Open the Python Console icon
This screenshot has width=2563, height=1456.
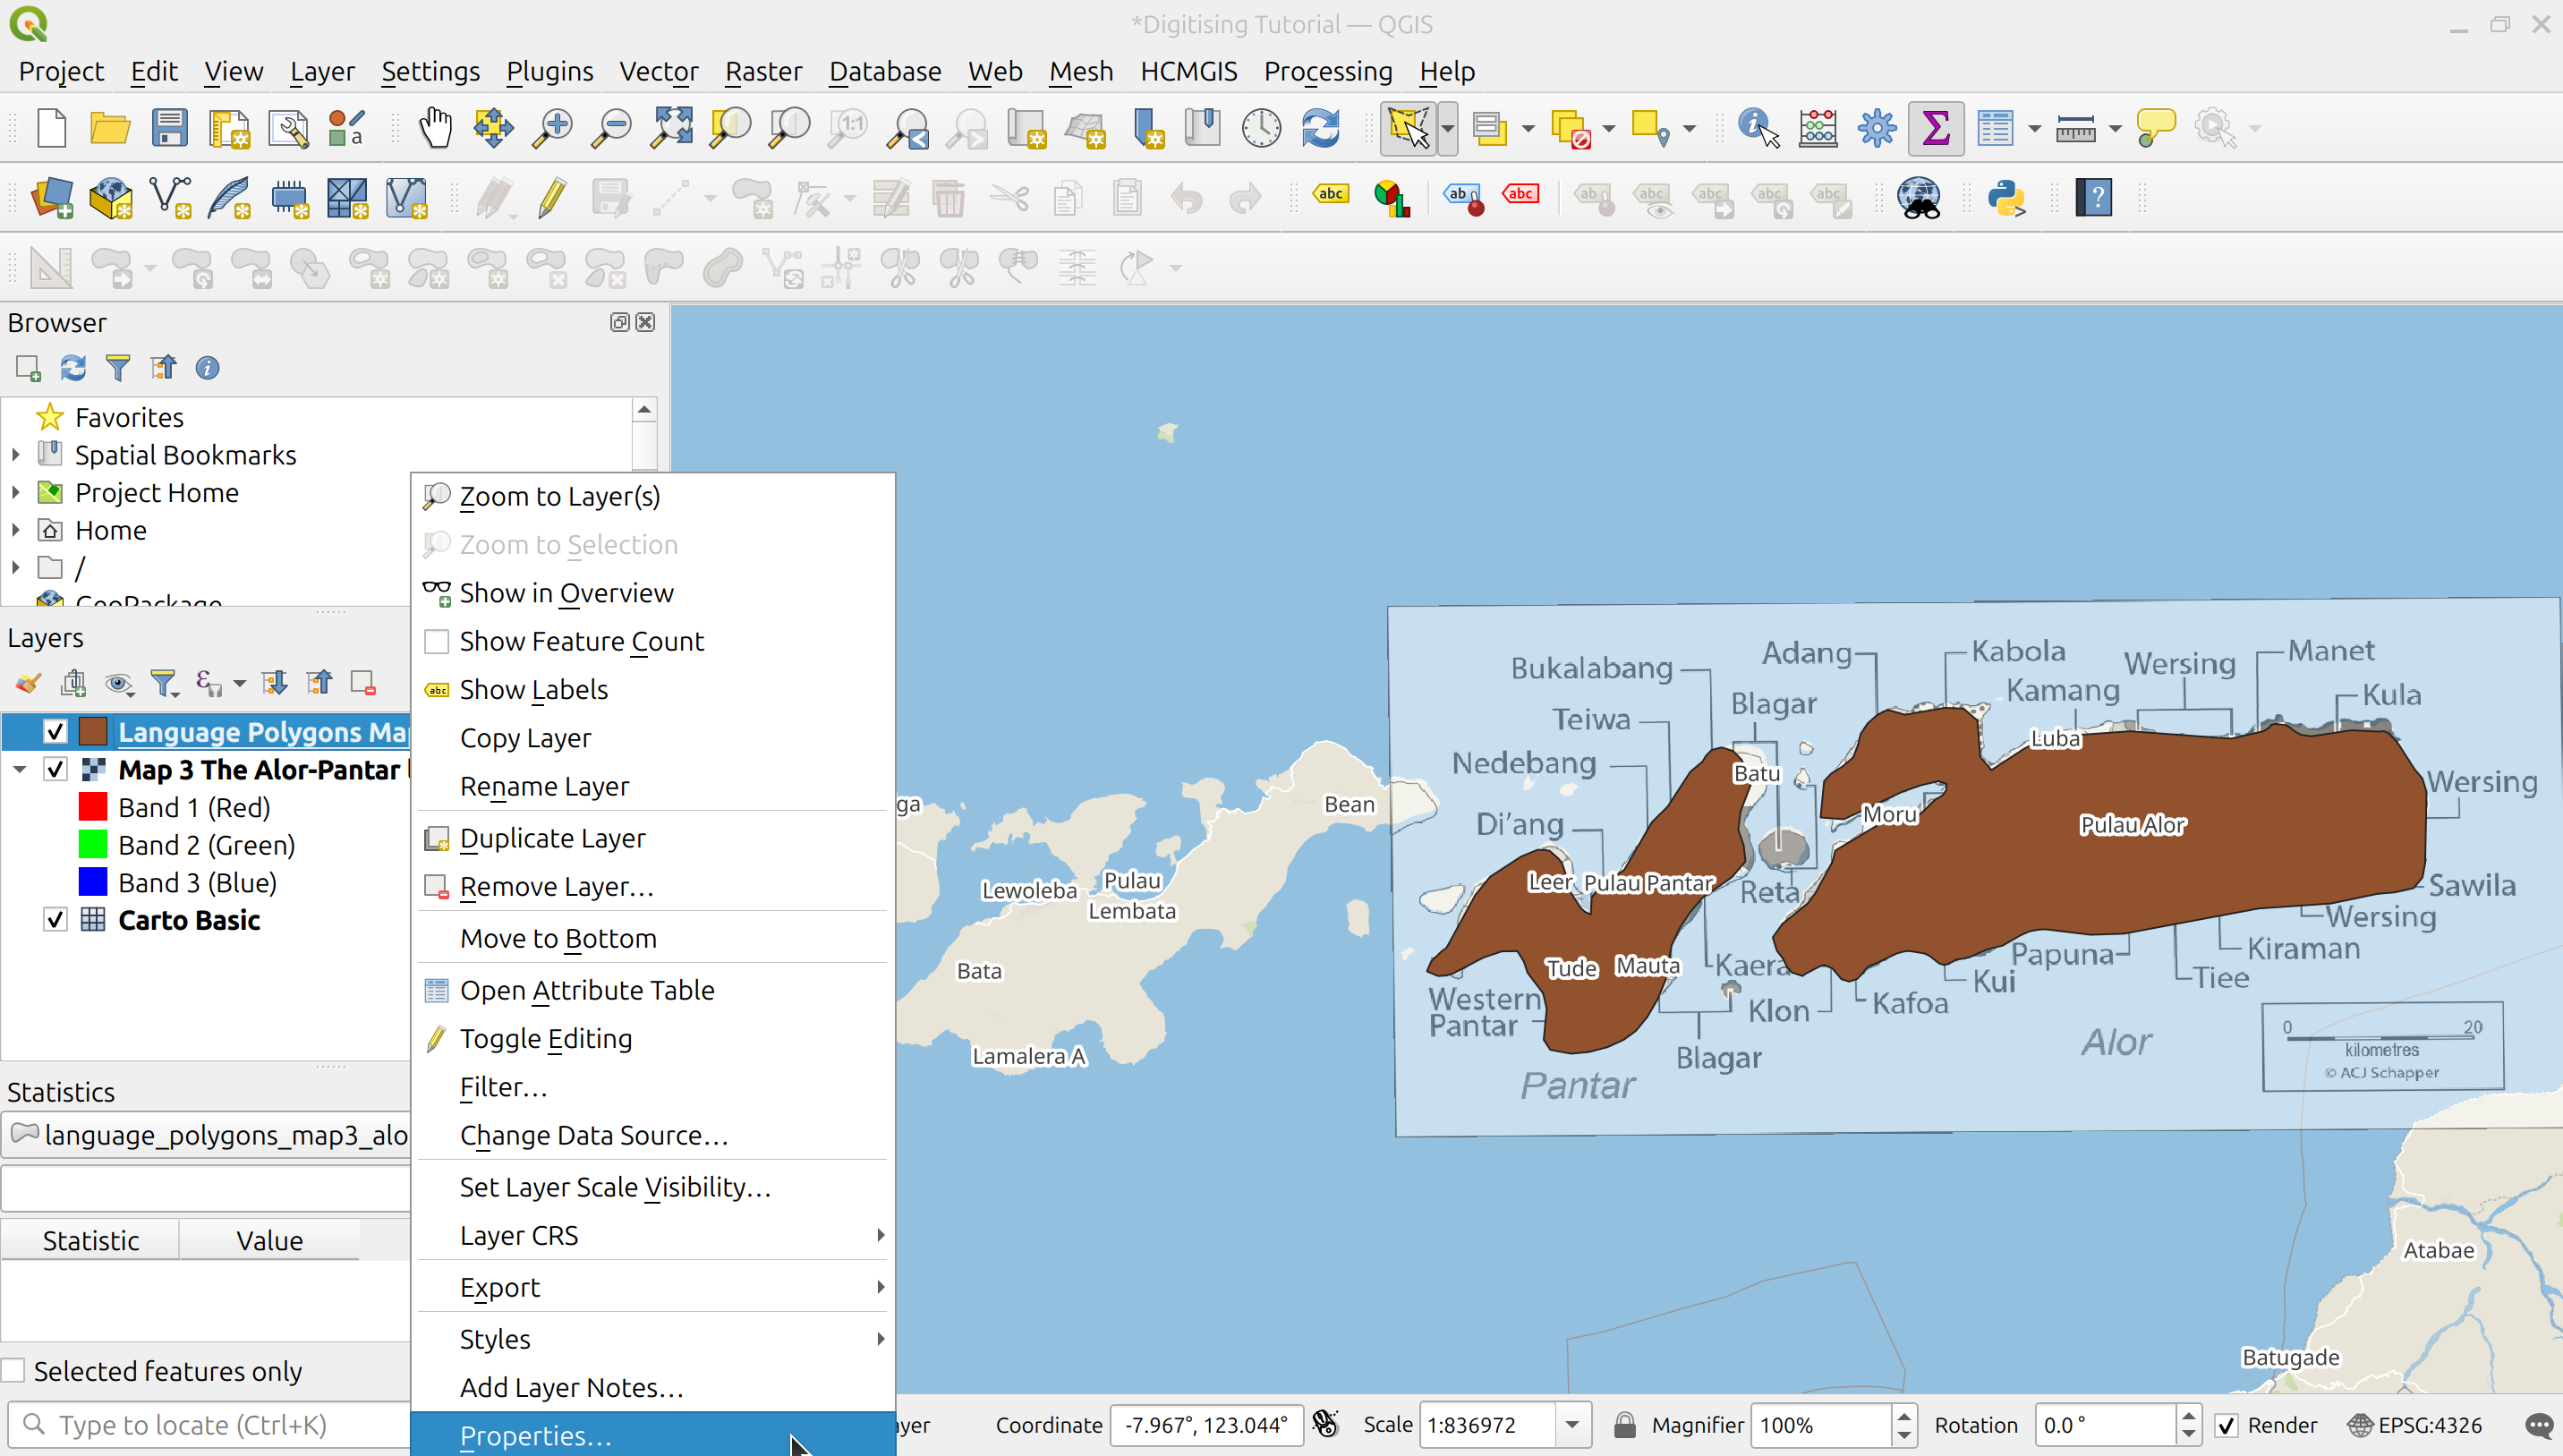[x=2006, y=198]
